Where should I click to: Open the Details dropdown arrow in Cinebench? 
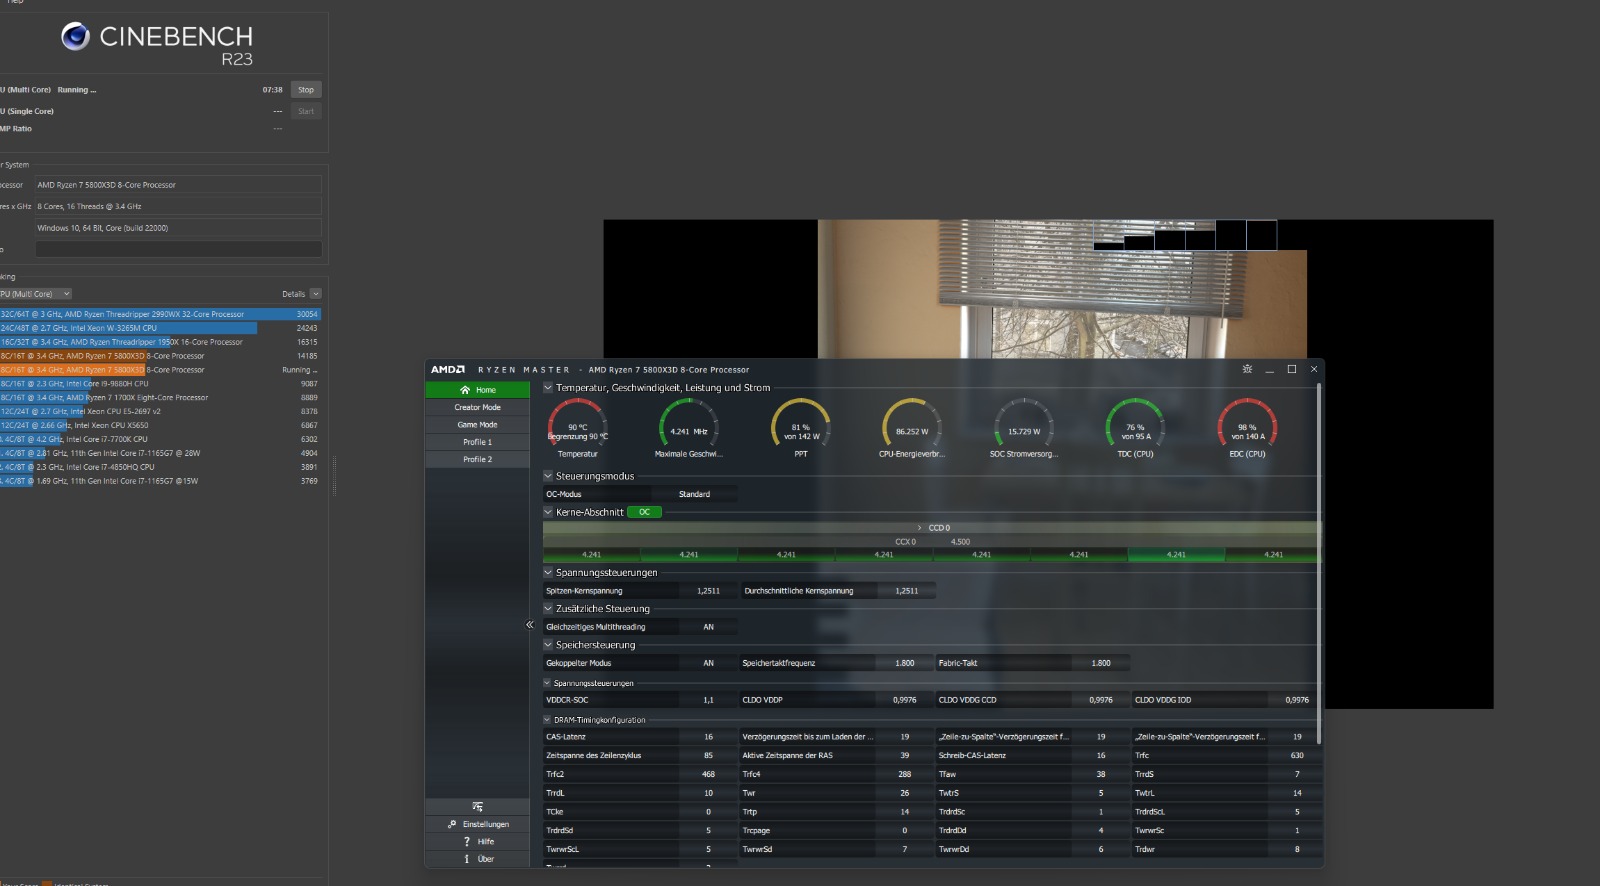coord(316,294)
